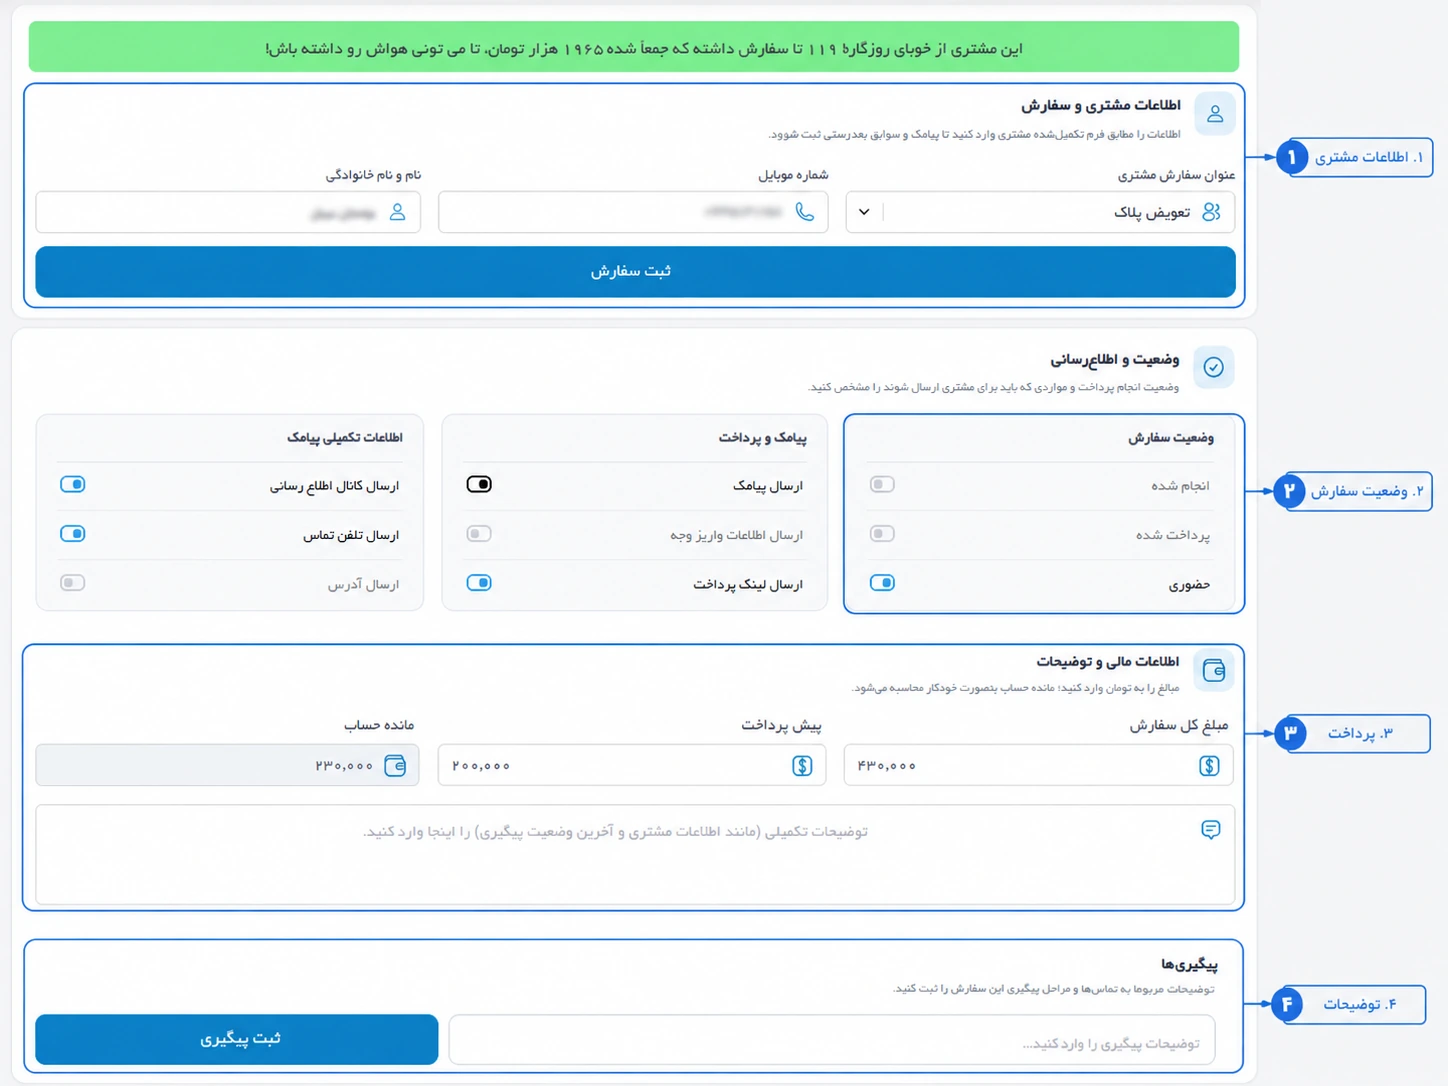Select the ۳. پرداخت step label

point(1357,733)
